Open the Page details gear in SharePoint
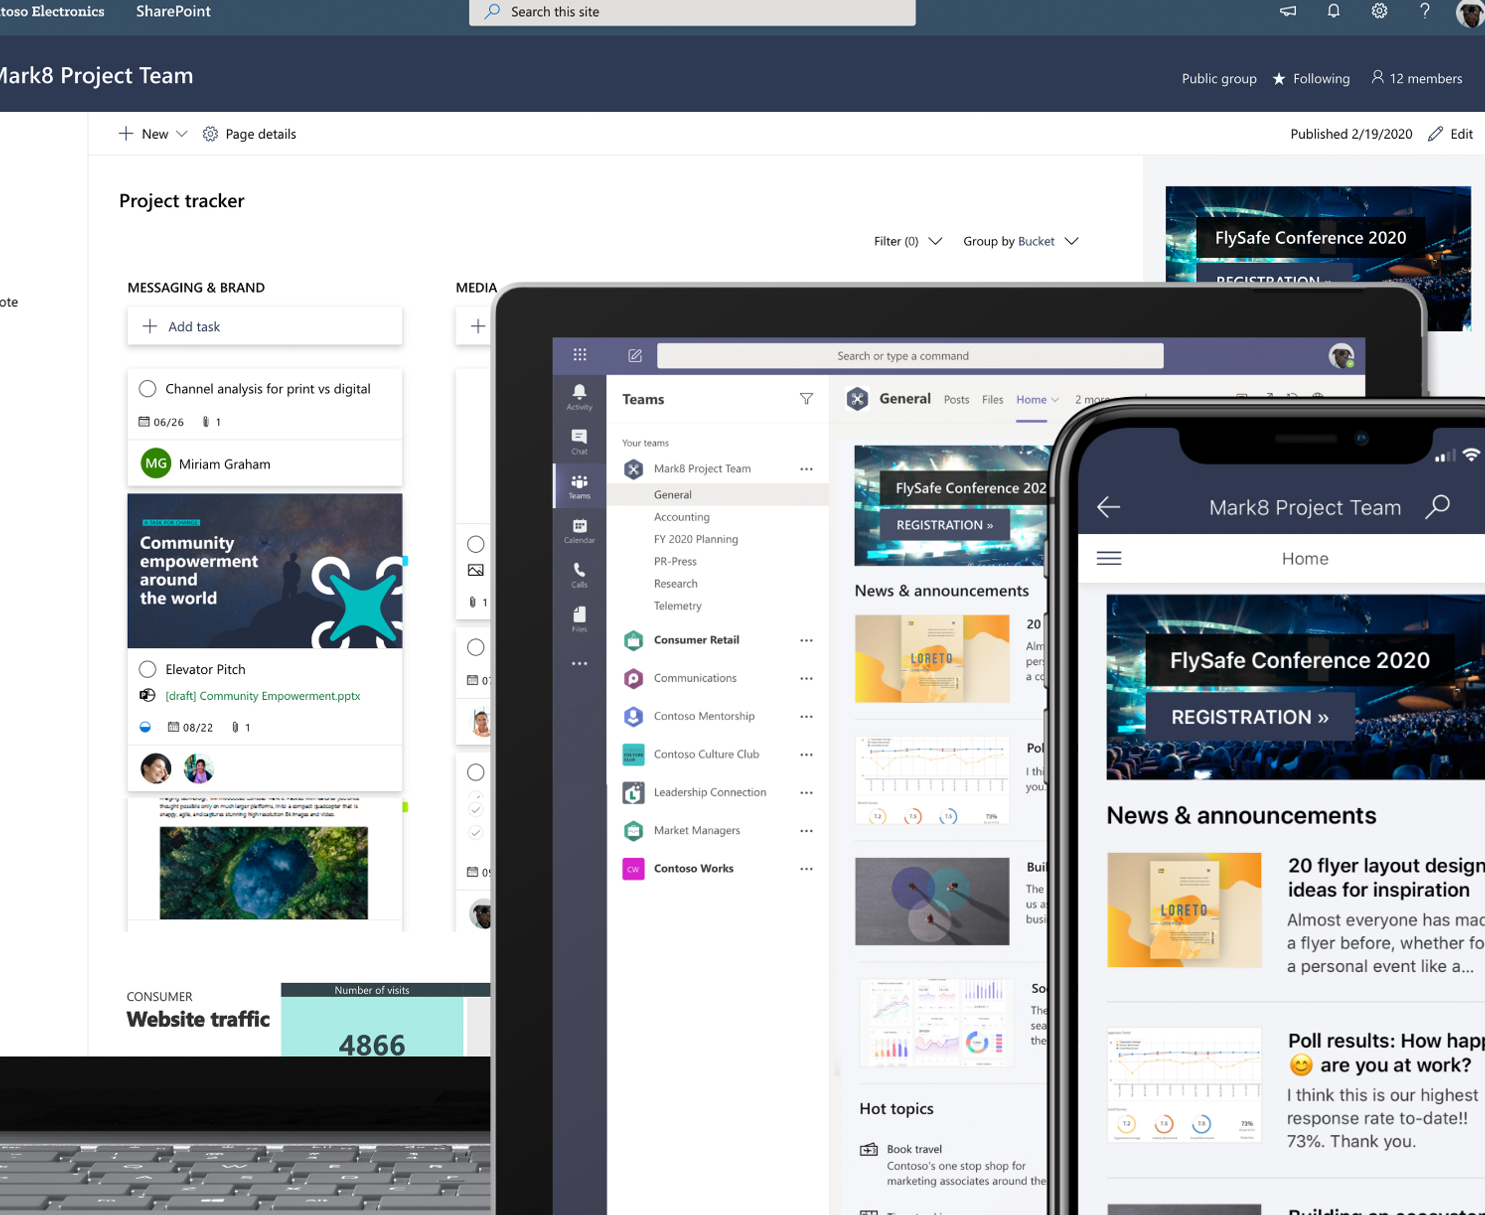The image size is (1485, 1215). coord(210,134)
